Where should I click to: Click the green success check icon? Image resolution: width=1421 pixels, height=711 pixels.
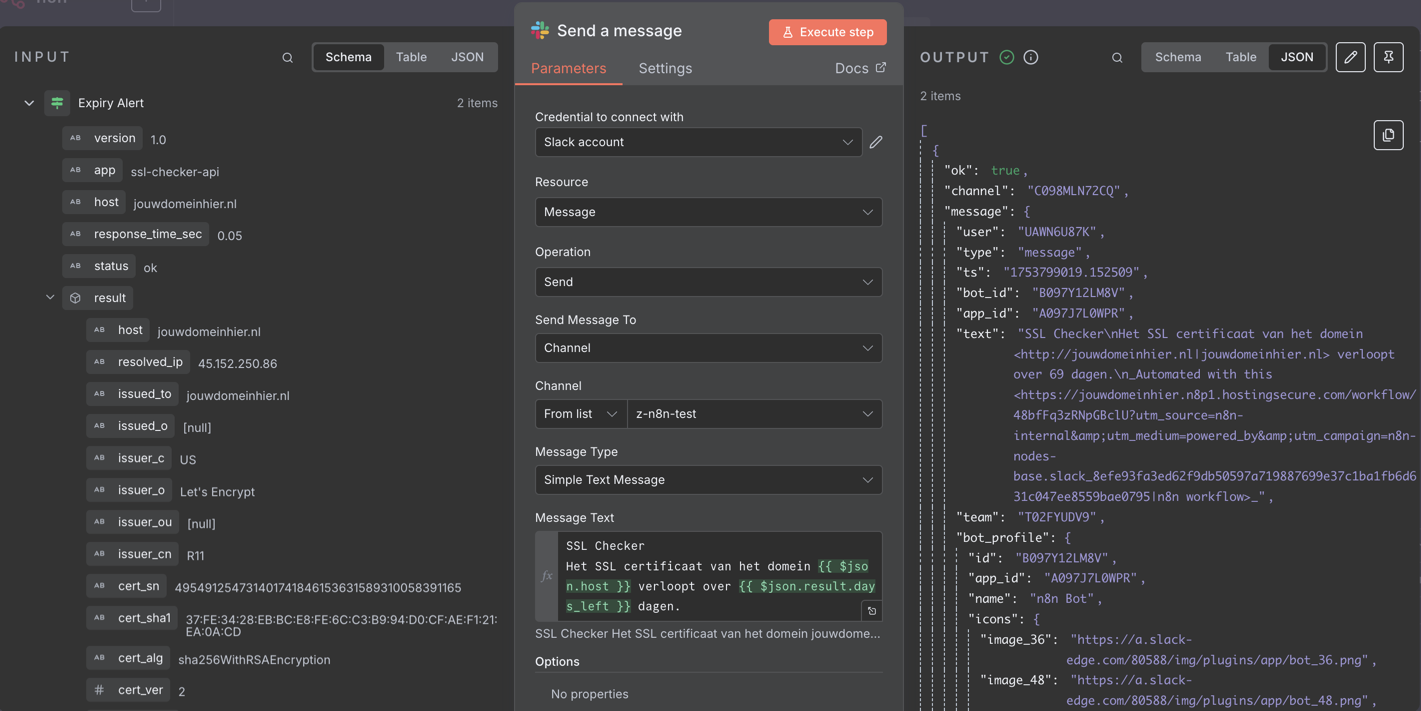click(x=1007, y=57)
